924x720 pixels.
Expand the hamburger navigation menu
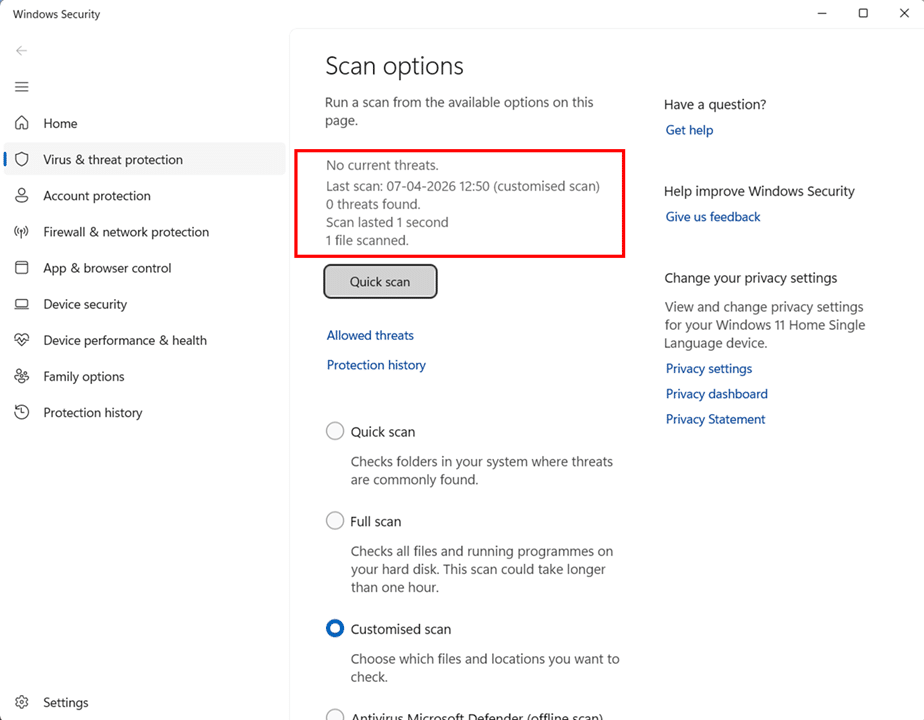pyautogui.click(x=22, y=87)
